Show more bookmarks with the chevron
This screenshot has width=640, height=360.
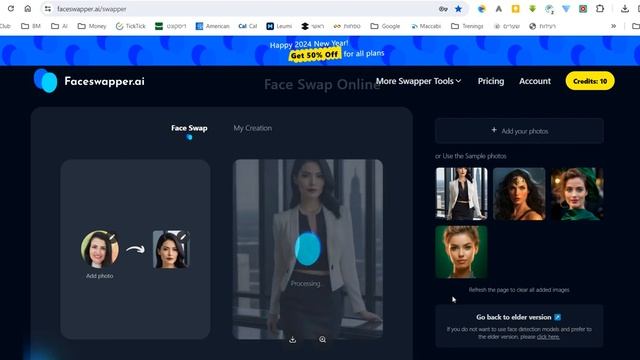(613, 26)
